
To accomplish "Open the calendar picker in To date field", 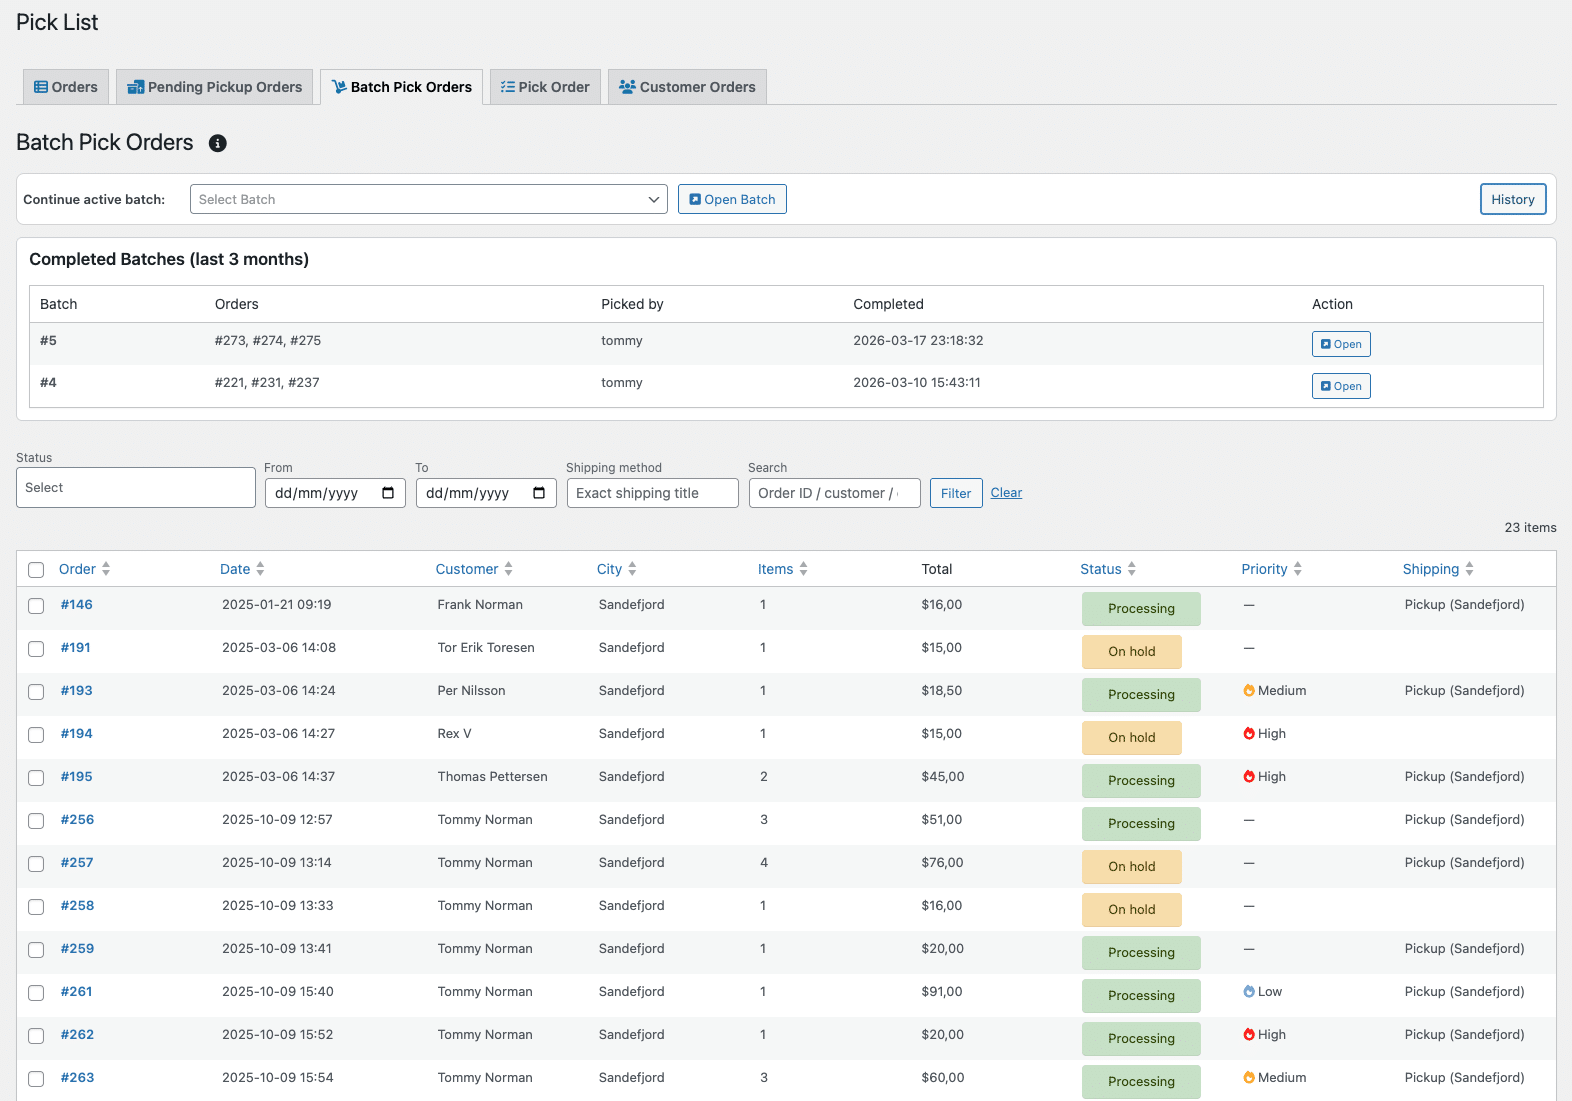I will click(539, 493).
